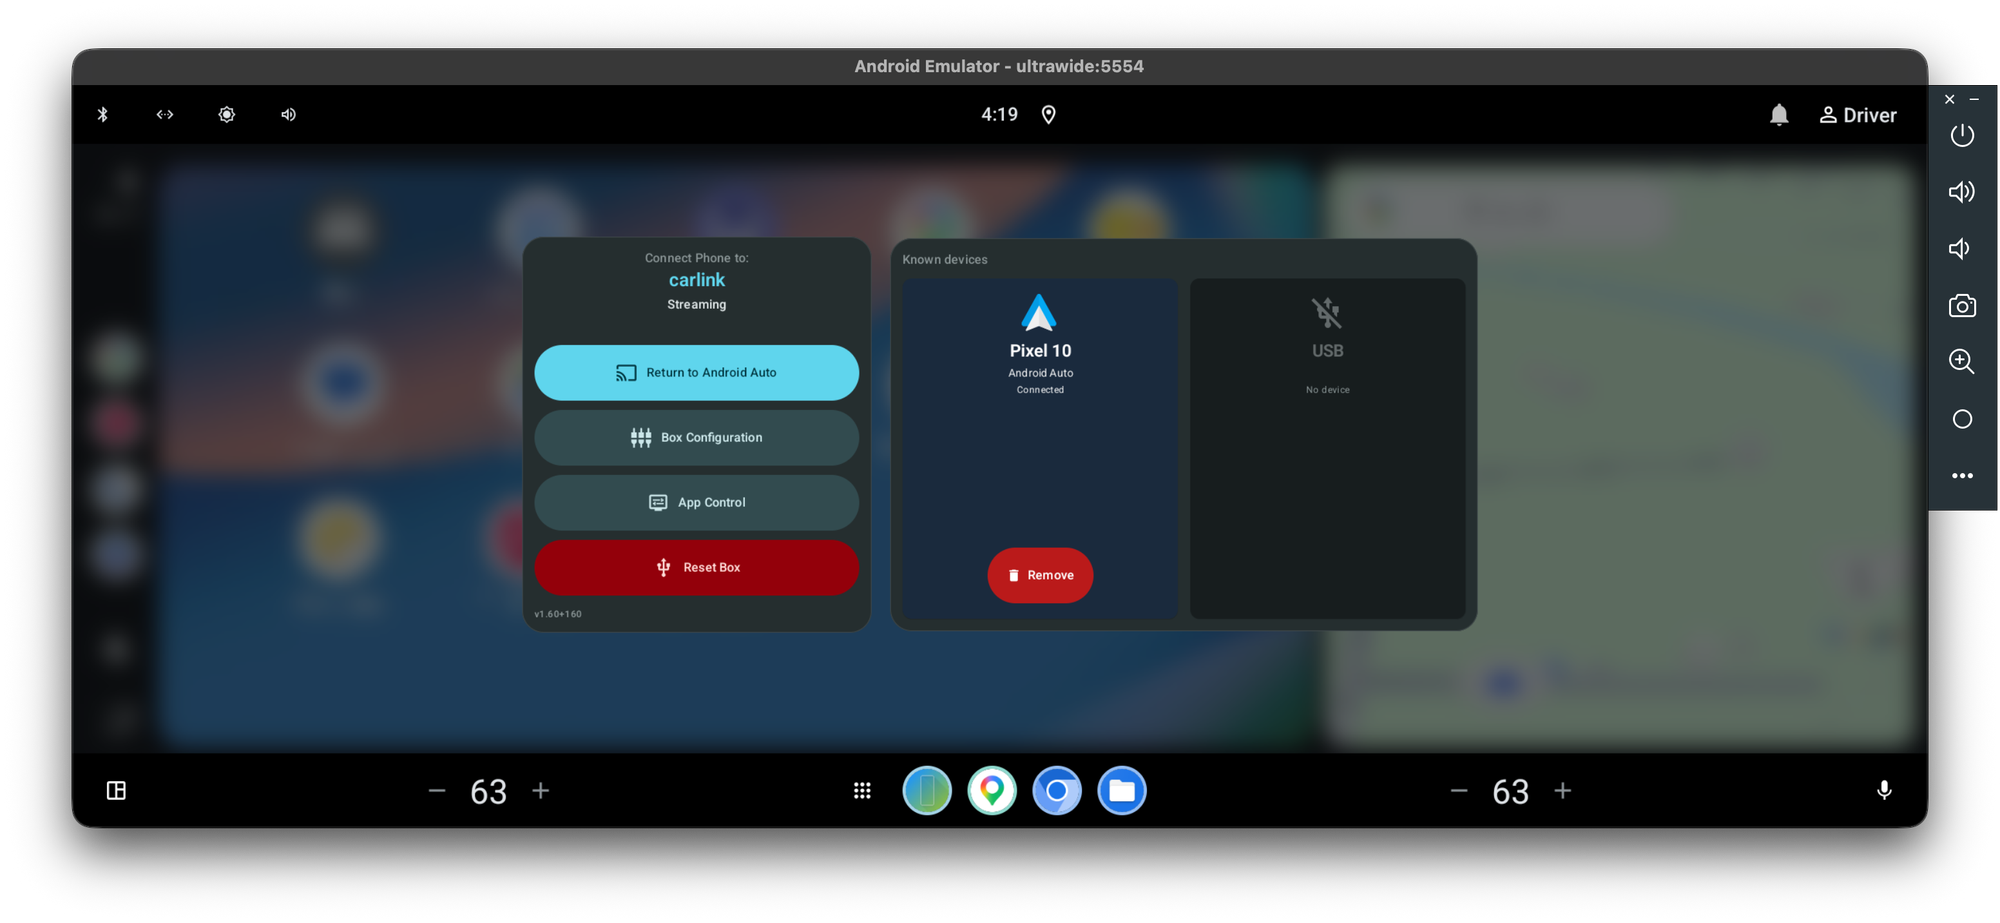Click the emulator home circle button
Image resolution: width=2000 pixels, height=923 pixels.
tap(1962, 419)
